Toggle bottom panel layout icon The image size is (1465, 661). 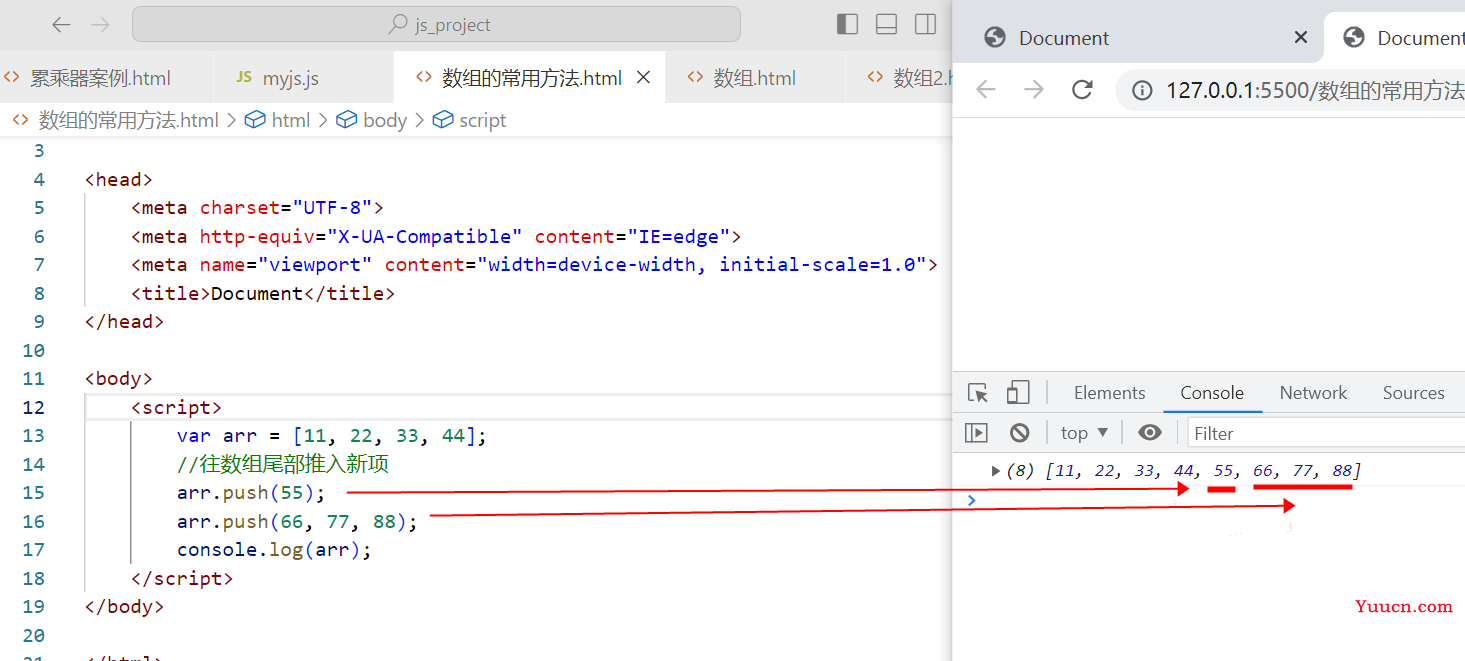pyautogui.click(x=886, y=24)
